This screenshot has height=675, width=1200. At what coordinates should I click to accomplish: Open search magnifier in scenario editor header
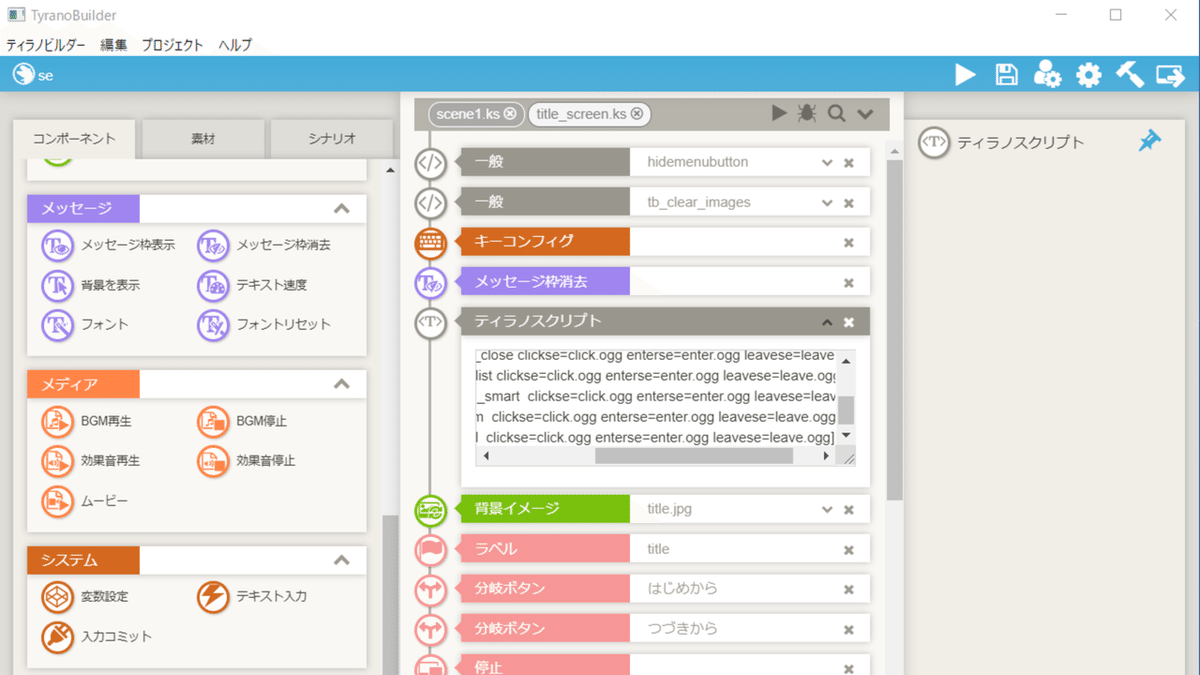[837, 114]
